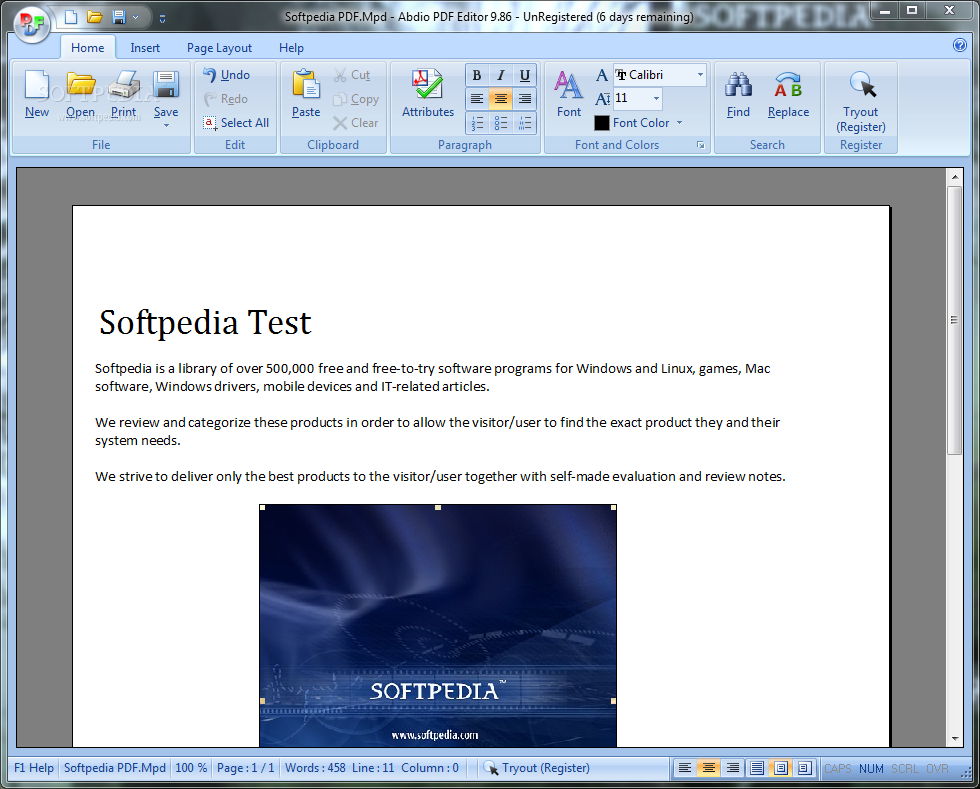Toggle Bold formatting

(x=477, y=76)
